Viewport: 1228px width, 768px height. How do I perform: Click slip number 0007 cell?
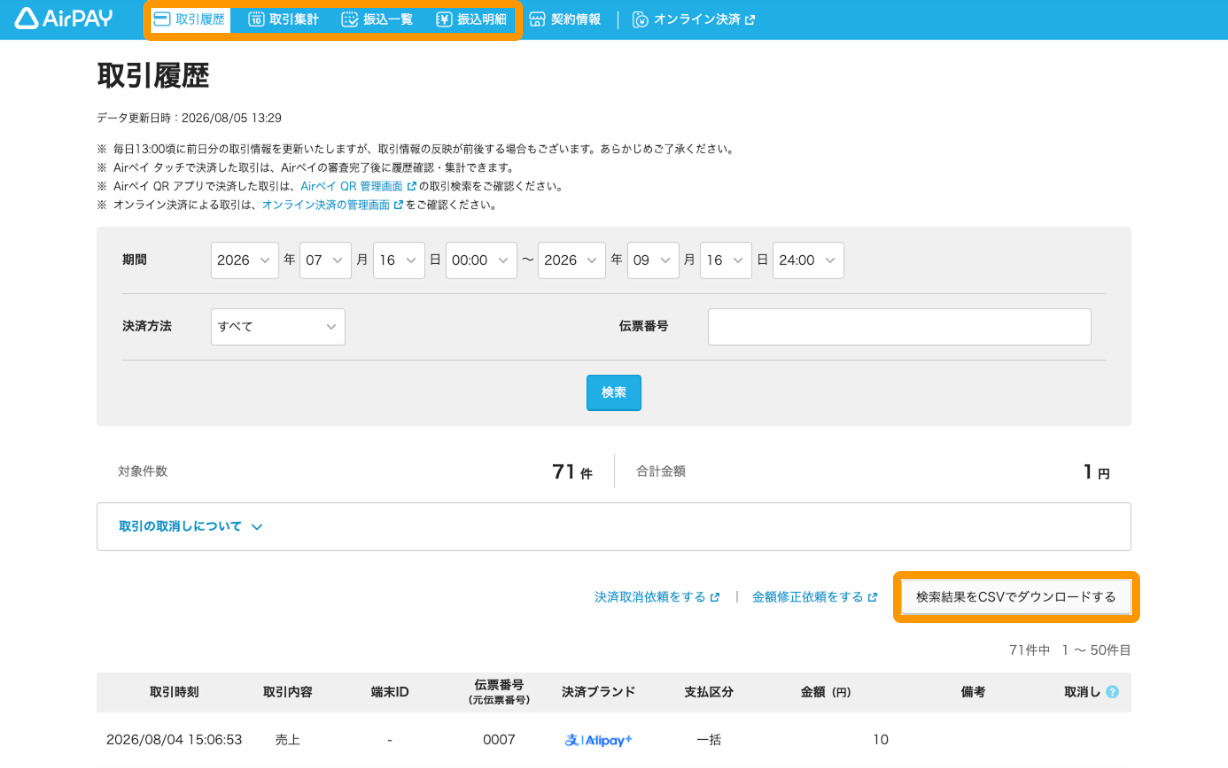(499, 740)
